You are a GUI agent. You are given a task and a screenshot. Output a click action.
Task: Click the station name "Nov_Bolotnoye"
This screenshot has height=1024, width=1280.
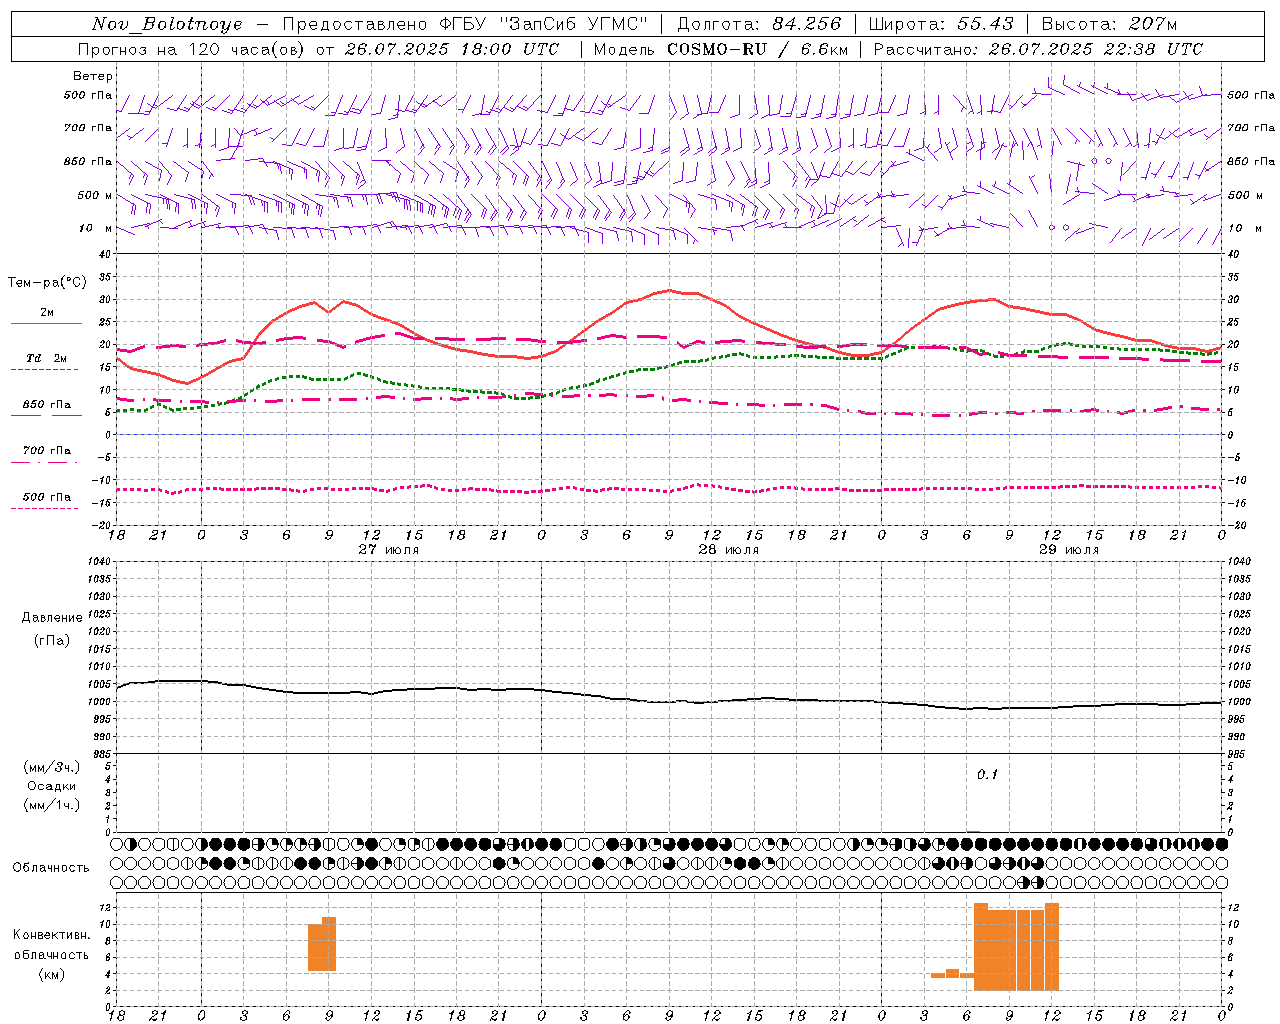pos(167,24)
